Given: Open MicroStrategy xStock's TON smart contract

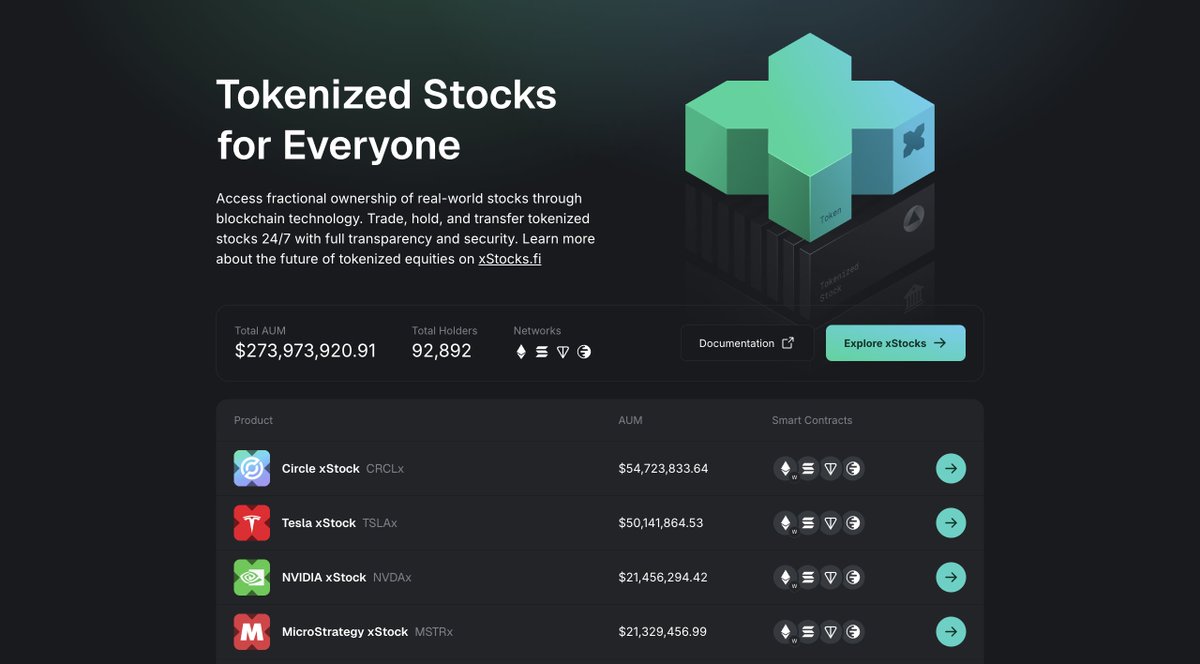Looking at the screenshot, I should pyautogui.click(x=830, y=631).
